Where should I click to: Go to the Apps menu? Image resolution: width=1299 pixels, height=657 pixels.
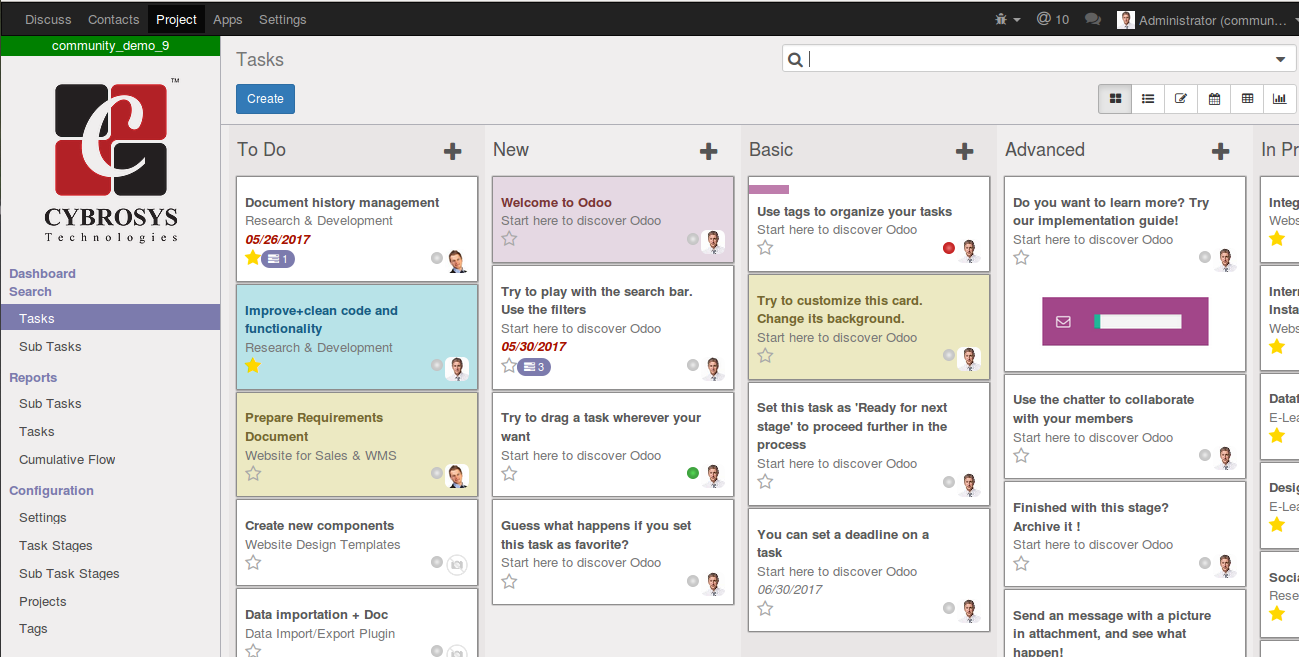click(228, 20)
